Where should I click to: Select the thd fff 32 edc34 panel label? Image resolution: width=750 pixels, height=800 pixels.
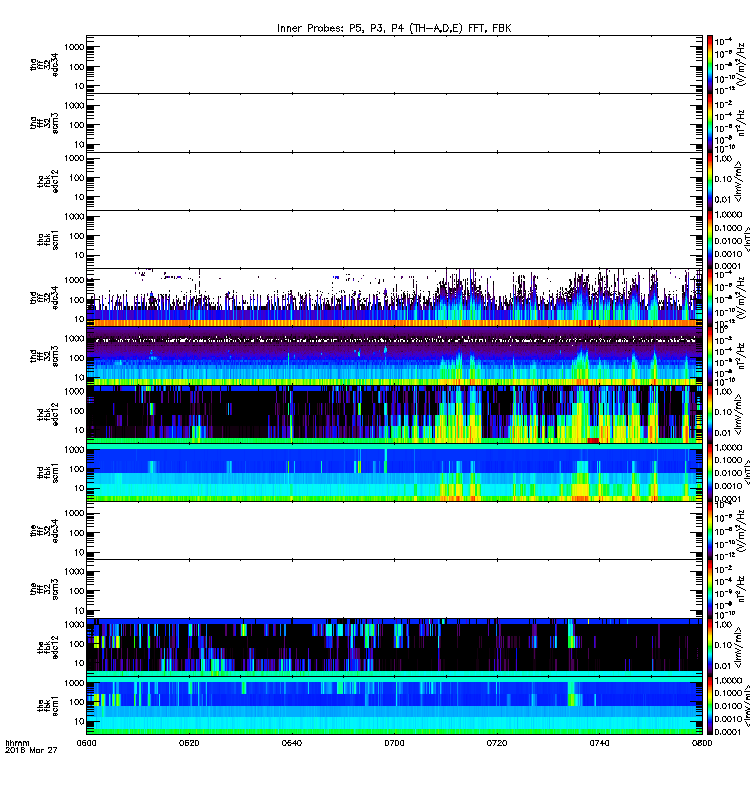(44, 297)
